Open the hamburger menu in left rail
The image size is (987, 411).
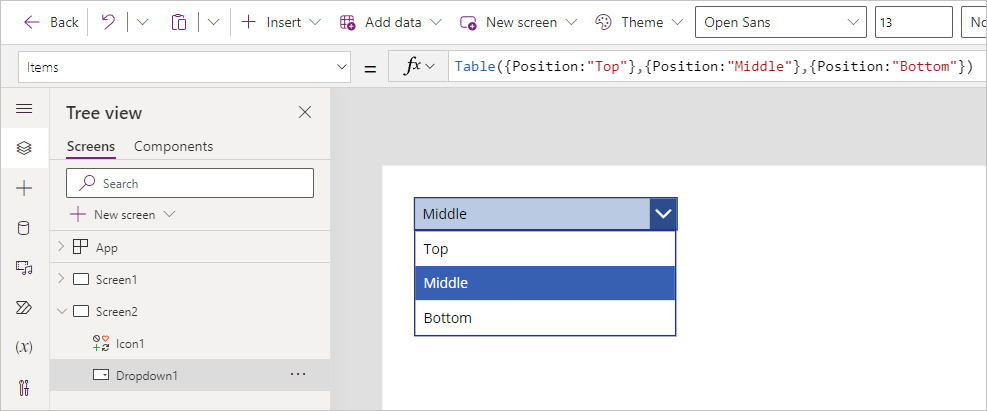click(x=24, y=109)
